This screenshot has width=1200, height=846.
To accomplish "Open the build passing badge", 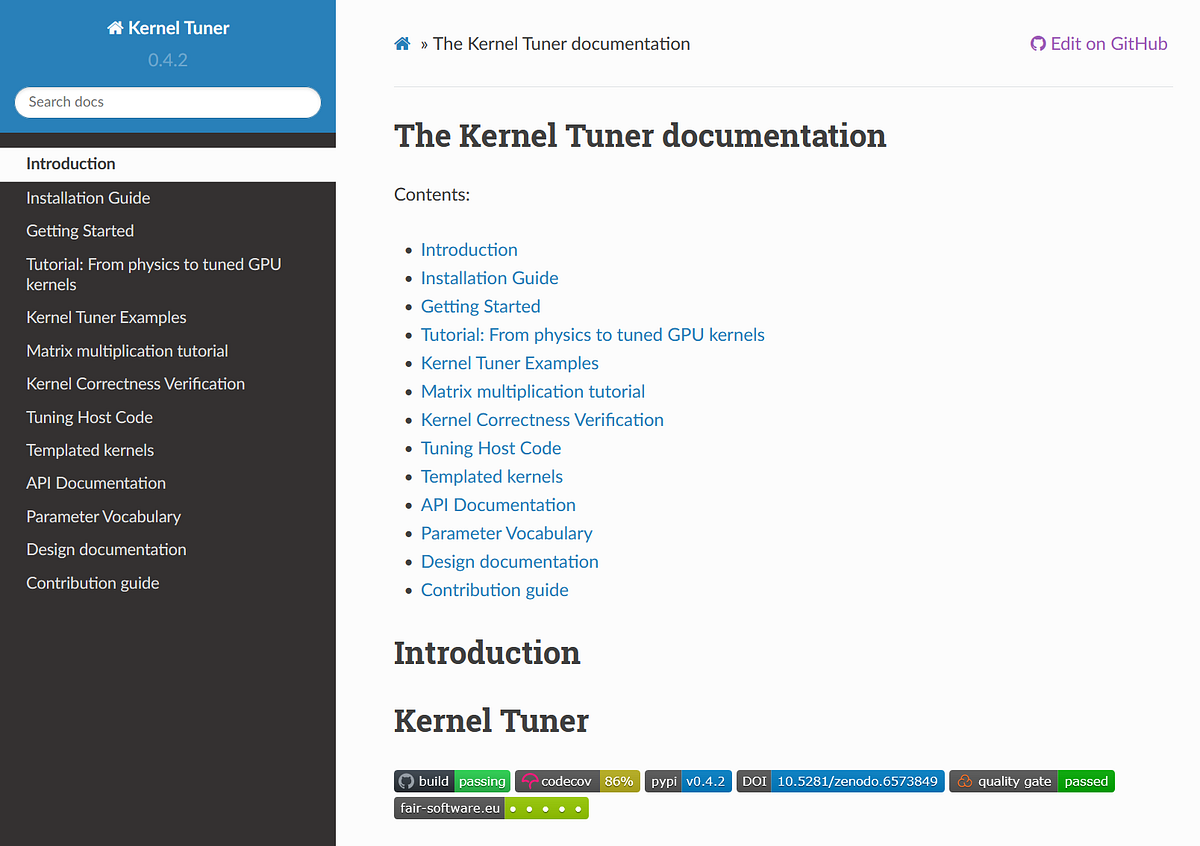I will click(451, 781).
